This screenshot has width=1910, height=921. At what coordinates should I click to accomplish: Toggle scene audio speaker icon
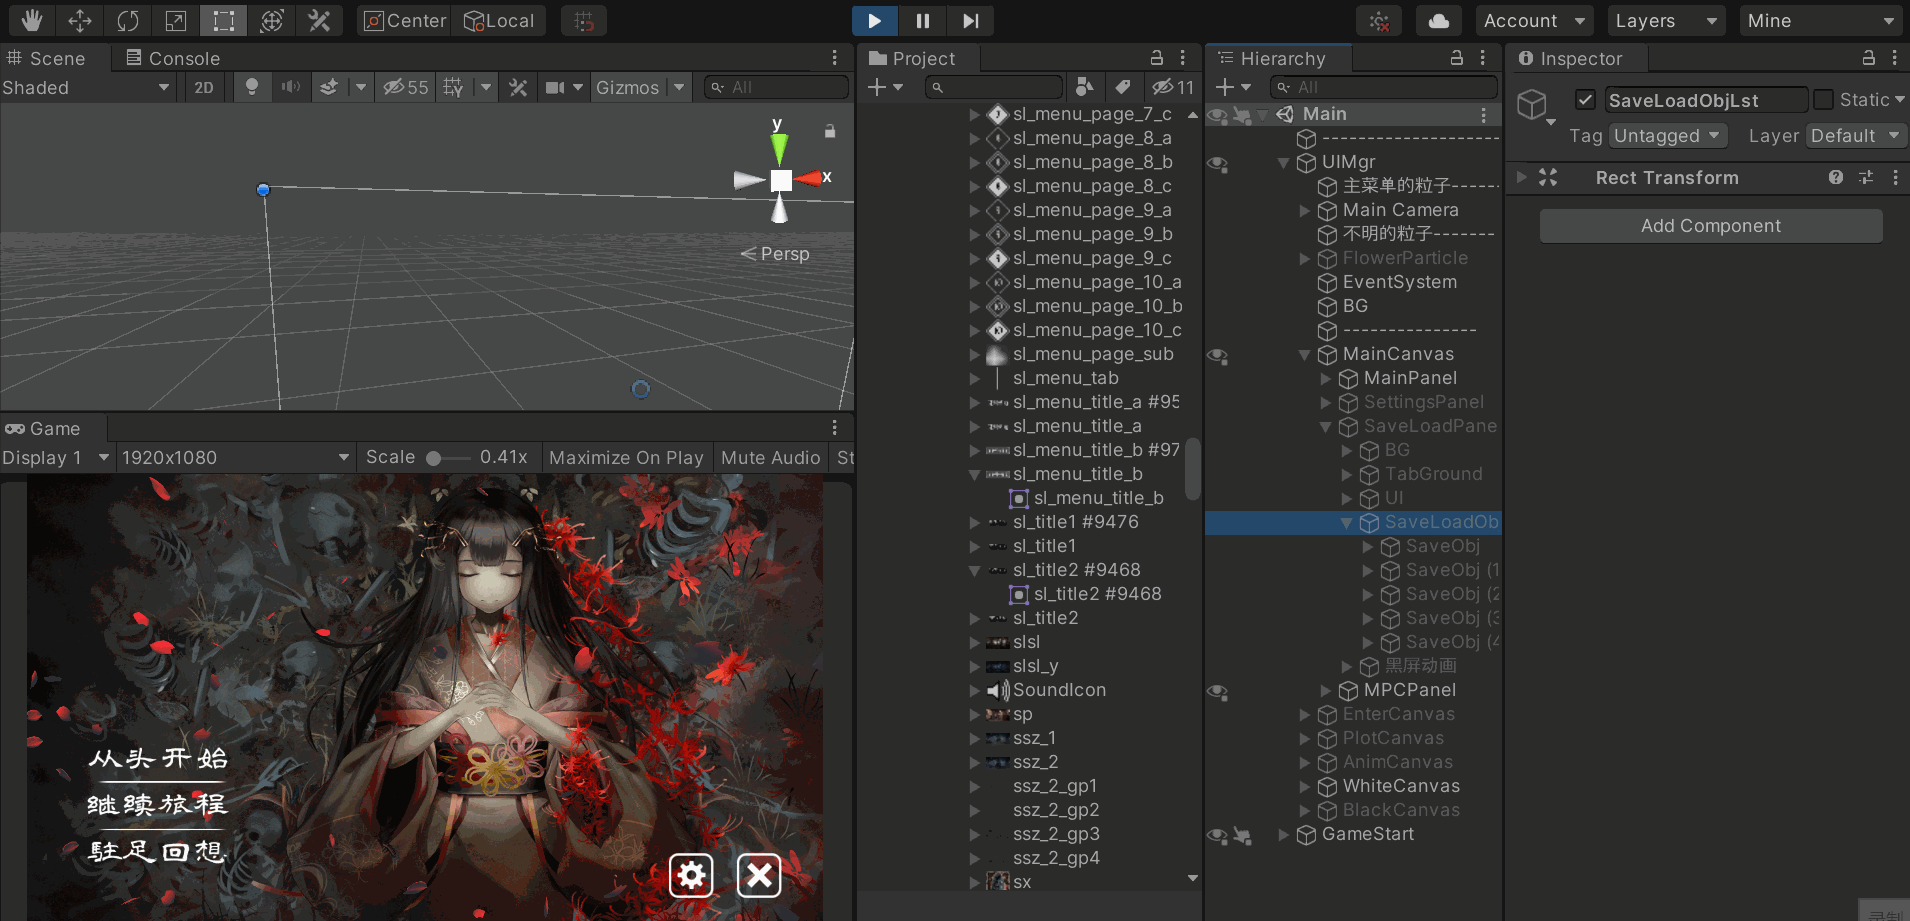[x=291, y=87]
